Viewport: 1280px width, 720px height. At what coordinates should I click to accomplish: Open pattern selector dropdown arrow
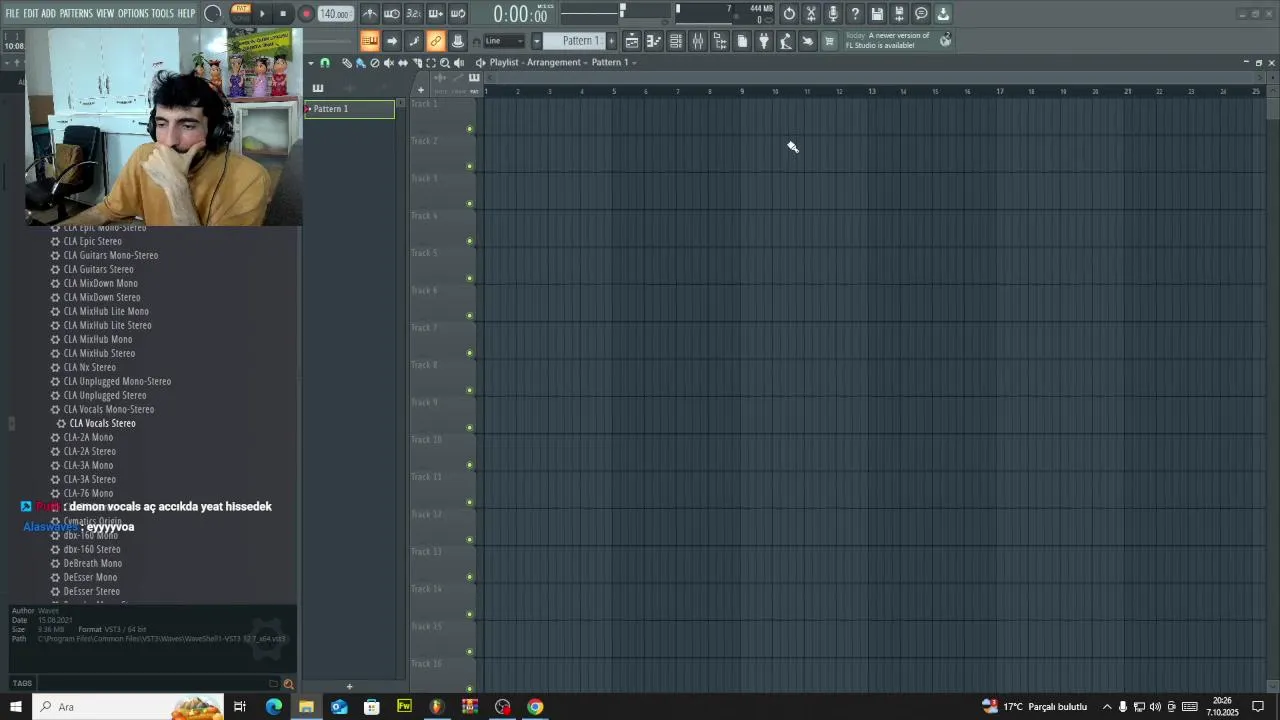536,41
